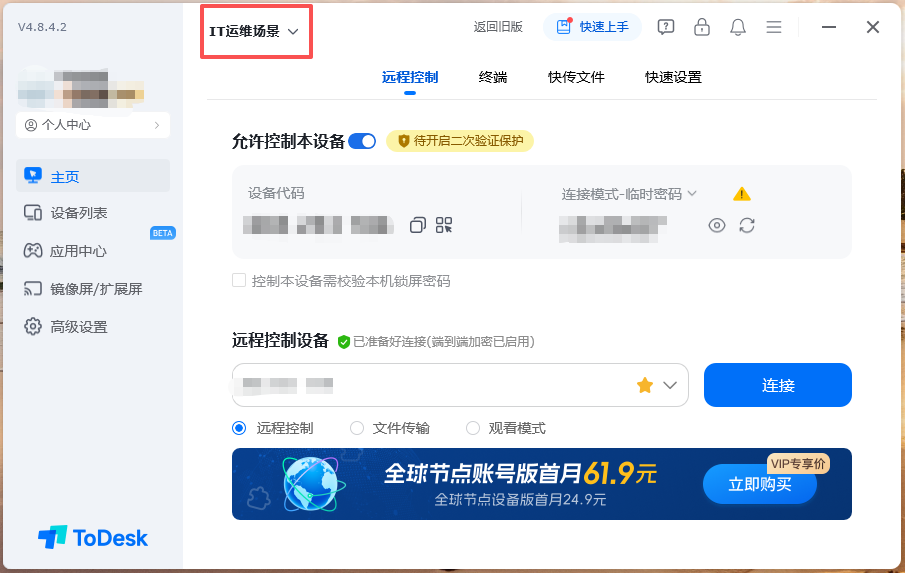Switch to the 远程控制 tab
905x573 pixels.
tap(410, 77)
